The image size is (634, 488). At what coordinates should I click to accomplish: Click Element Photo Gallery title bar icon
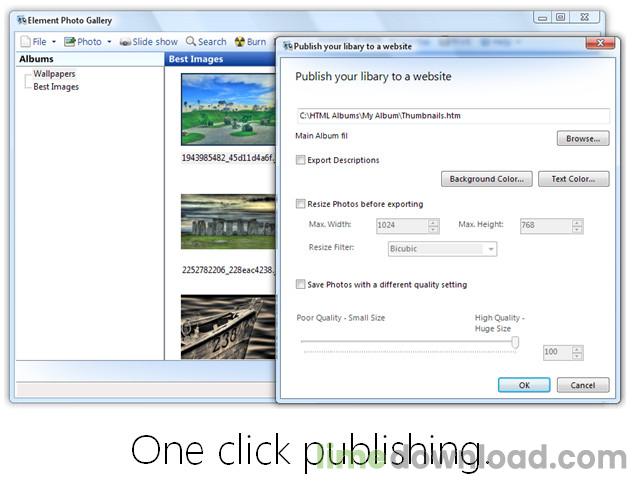[22, 20]
